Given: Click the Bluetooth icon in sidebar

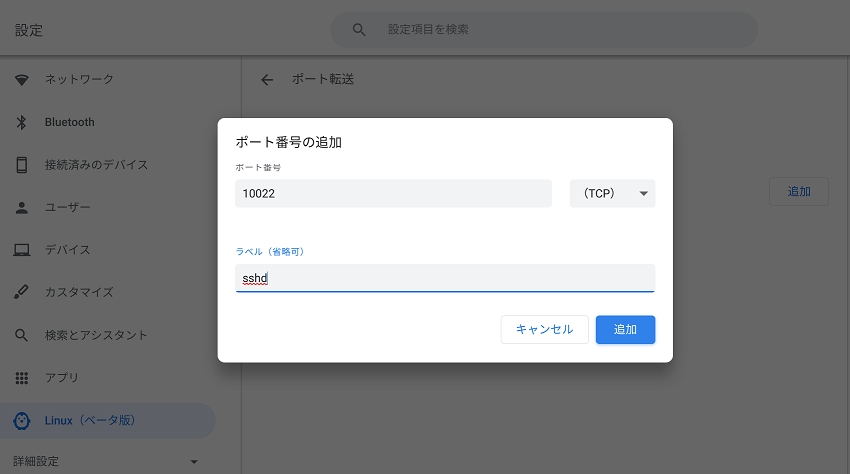Looking at the screenshot, I should coord(22,122).
